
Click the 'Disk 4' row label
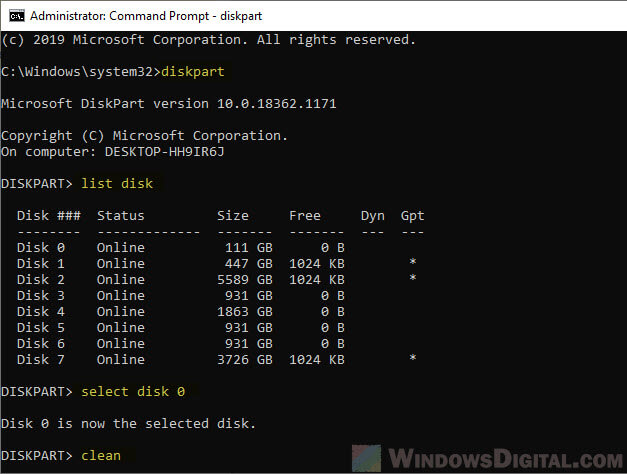tap(41, 312)
